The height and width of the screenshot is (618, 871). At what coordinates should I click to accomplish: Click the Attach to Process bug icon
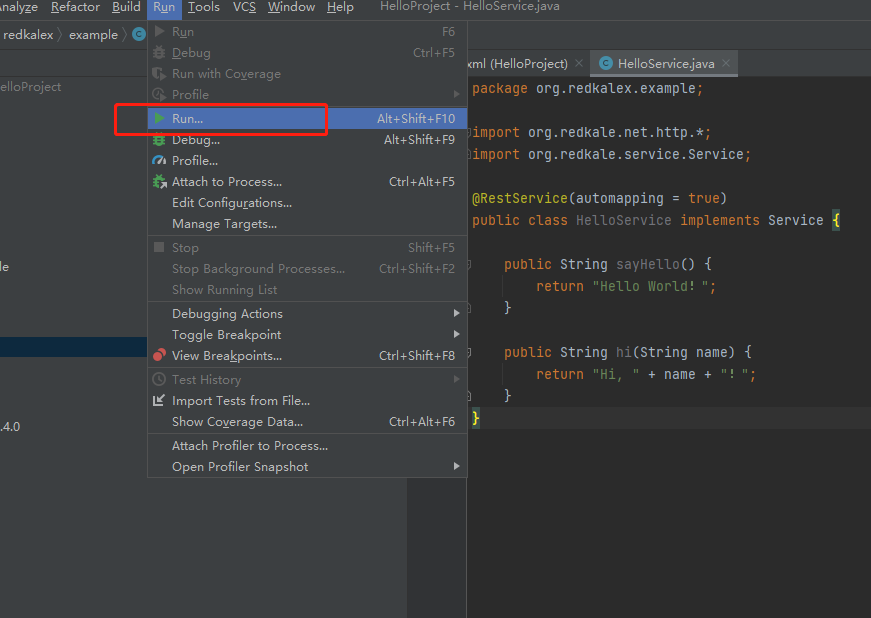pos(159,182)
